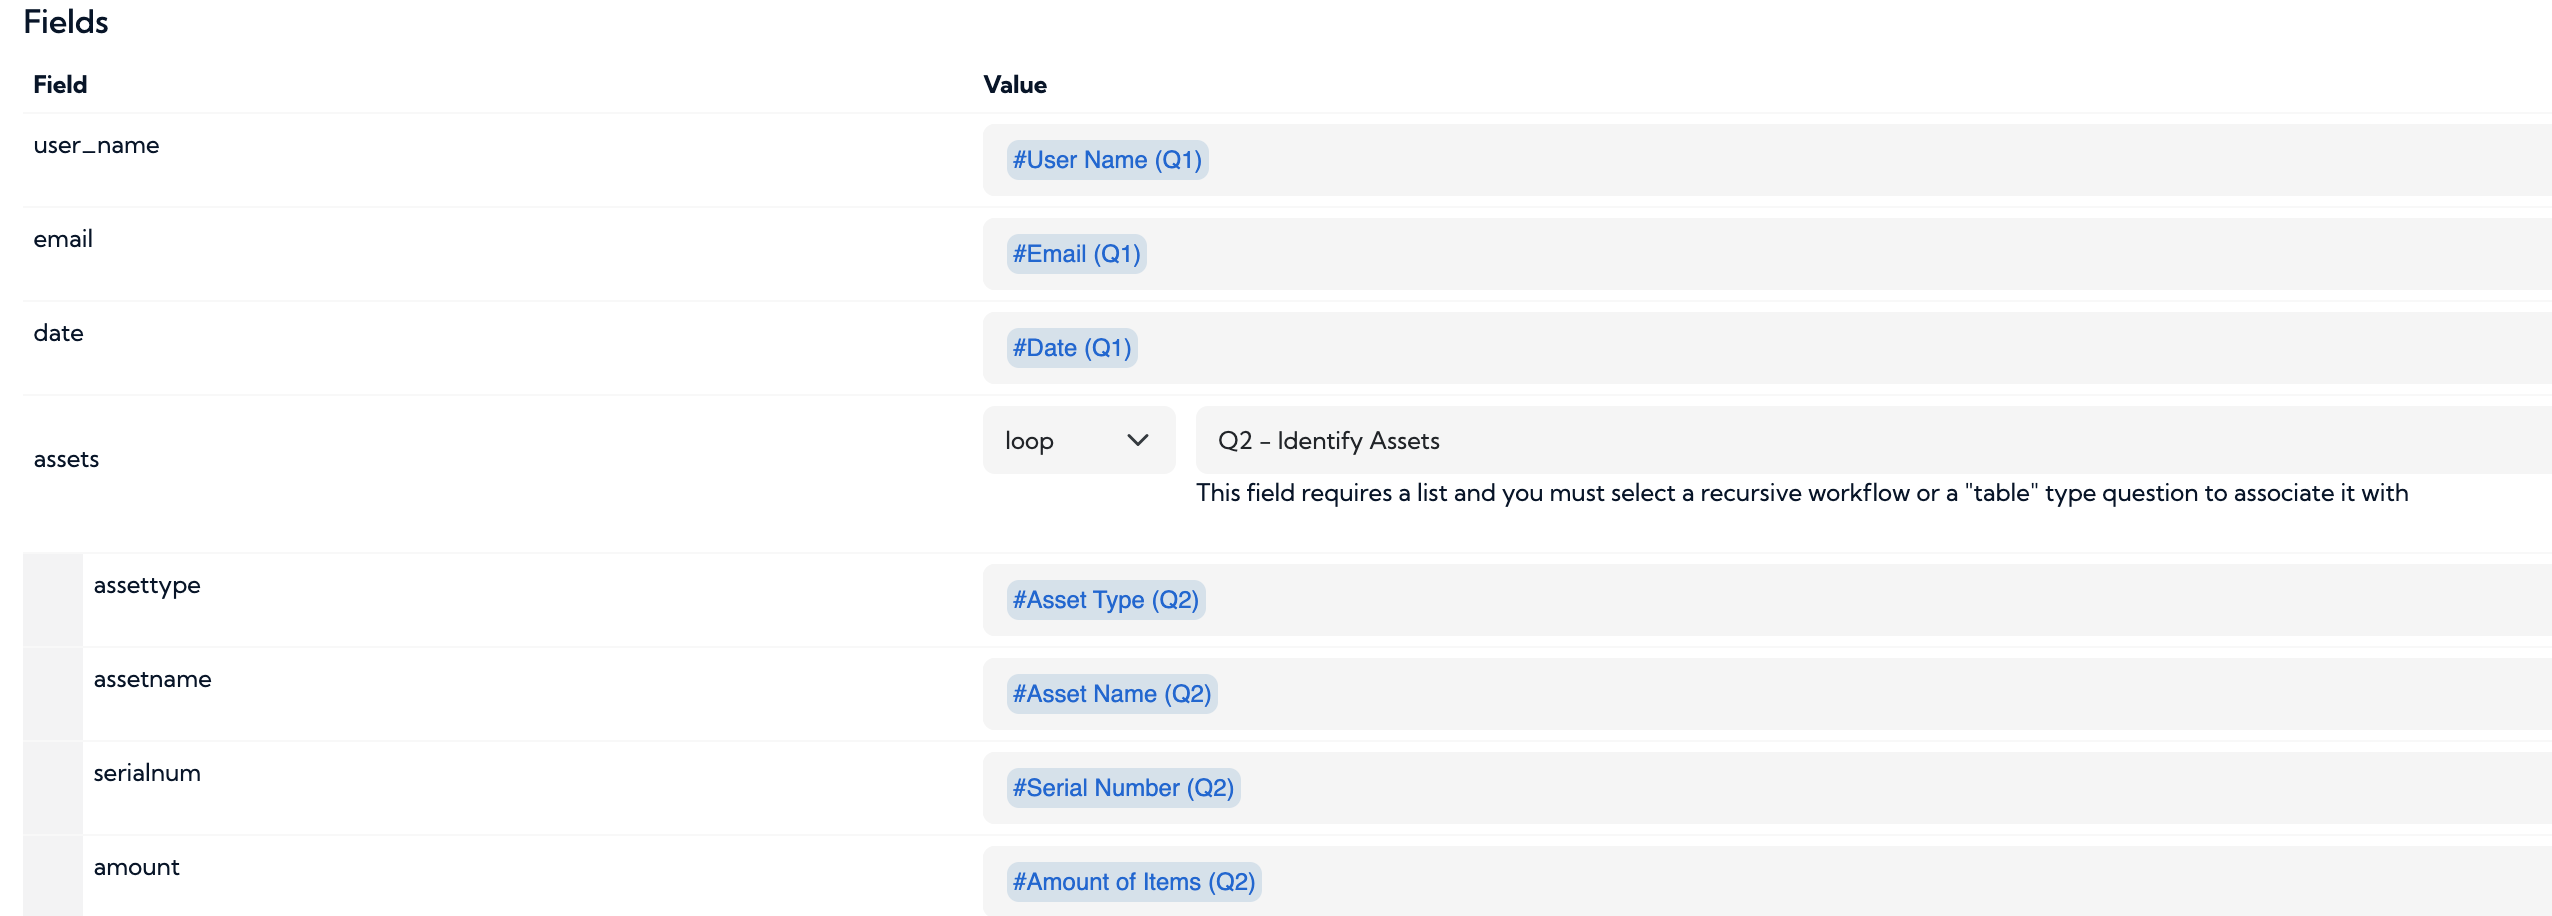Click the #Amount of Items (Q2) token

(1133, 881)
